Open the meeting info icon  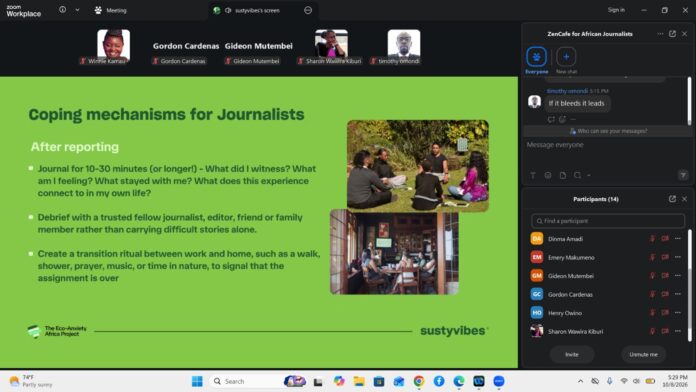click(x=63, y=9)
